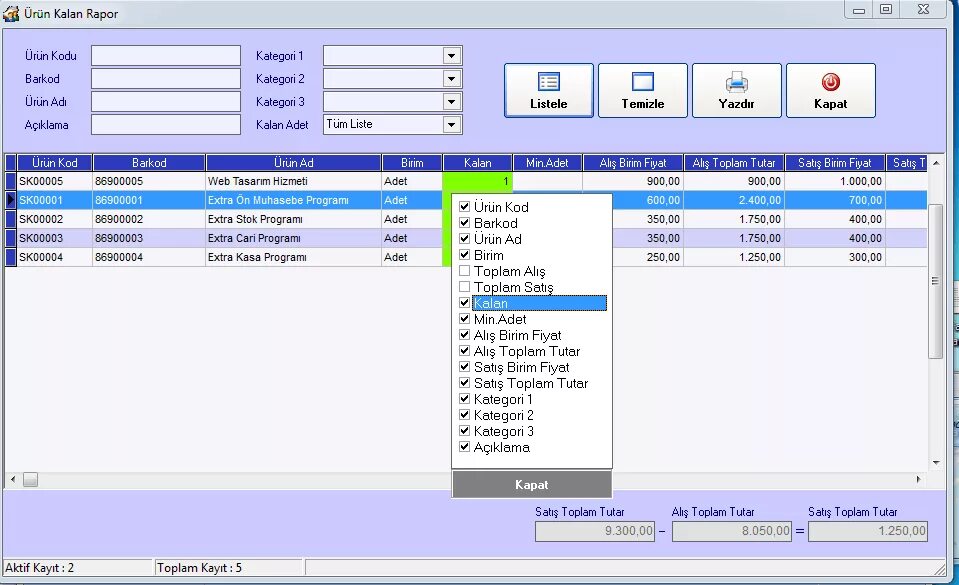Click the 9.300,00 Satış Toplam Tutar field
This screenshot has height=585, width=959.
(x=594, y=531)
